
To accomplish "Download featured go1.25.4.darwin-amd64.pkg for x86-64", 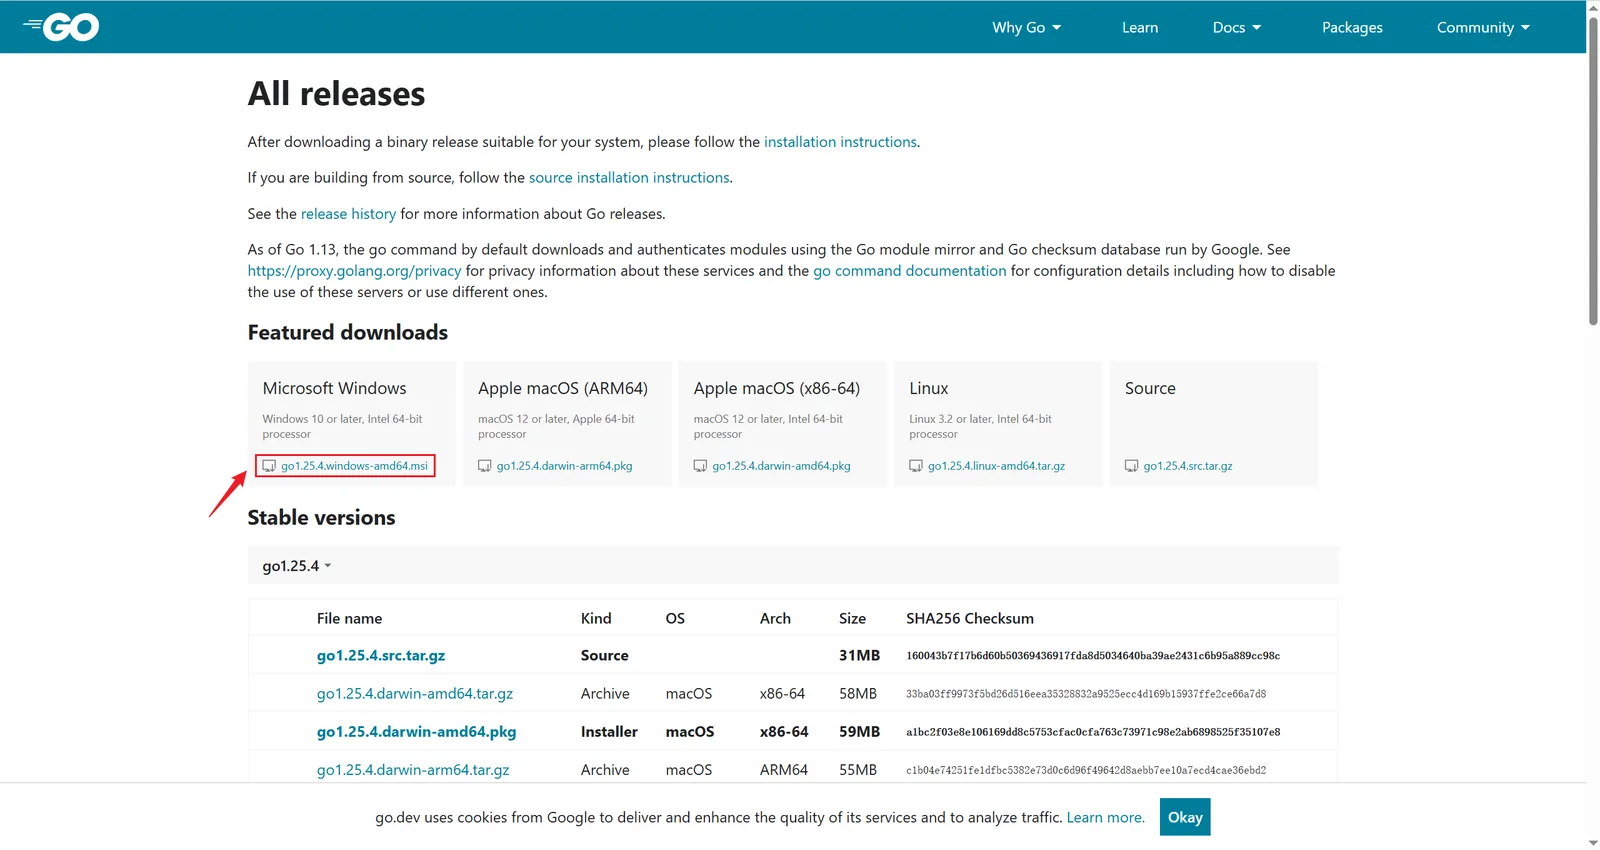I will pos(781,466).
